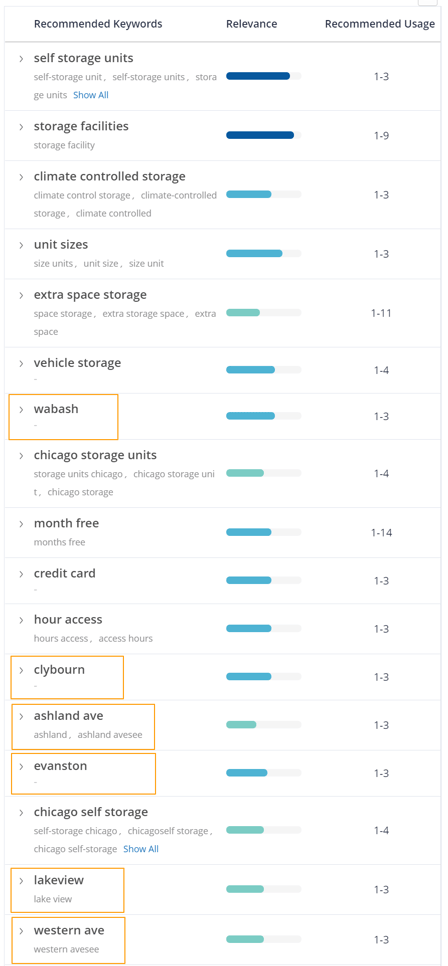Screen dimensions: 448x966
Task: Expand the hour access chevron
Action: pyautogui.click(x=21, y=620)
